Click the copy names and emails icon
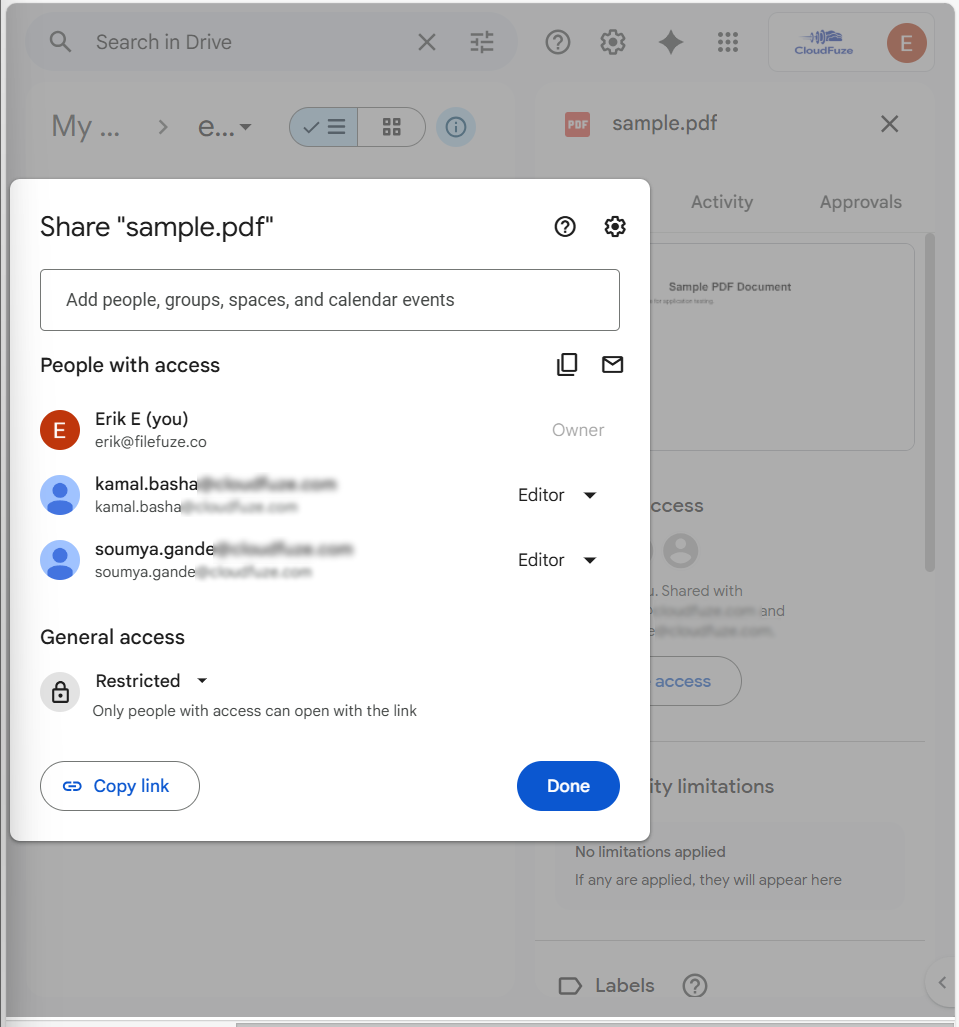Viewport: 959px width, 1027px height. click(567, 364)
